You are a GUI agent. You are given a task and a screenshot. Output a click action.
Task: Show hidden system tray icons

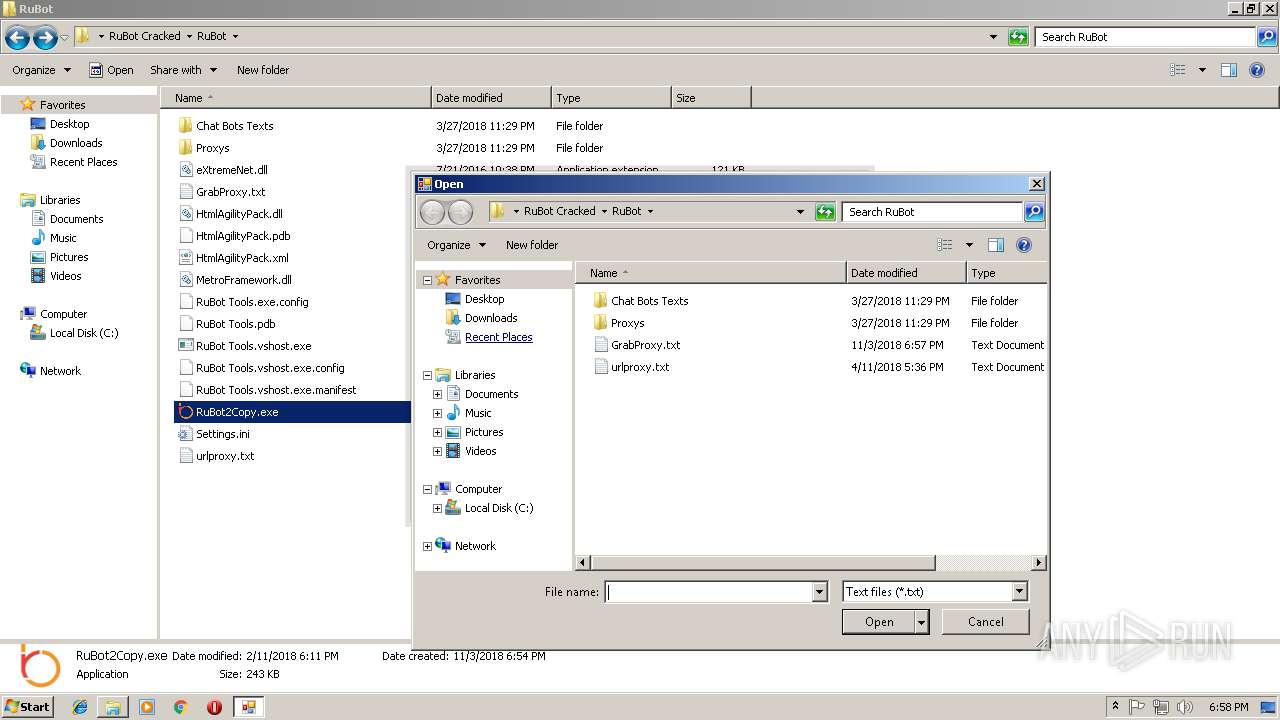coord(1115,707)
